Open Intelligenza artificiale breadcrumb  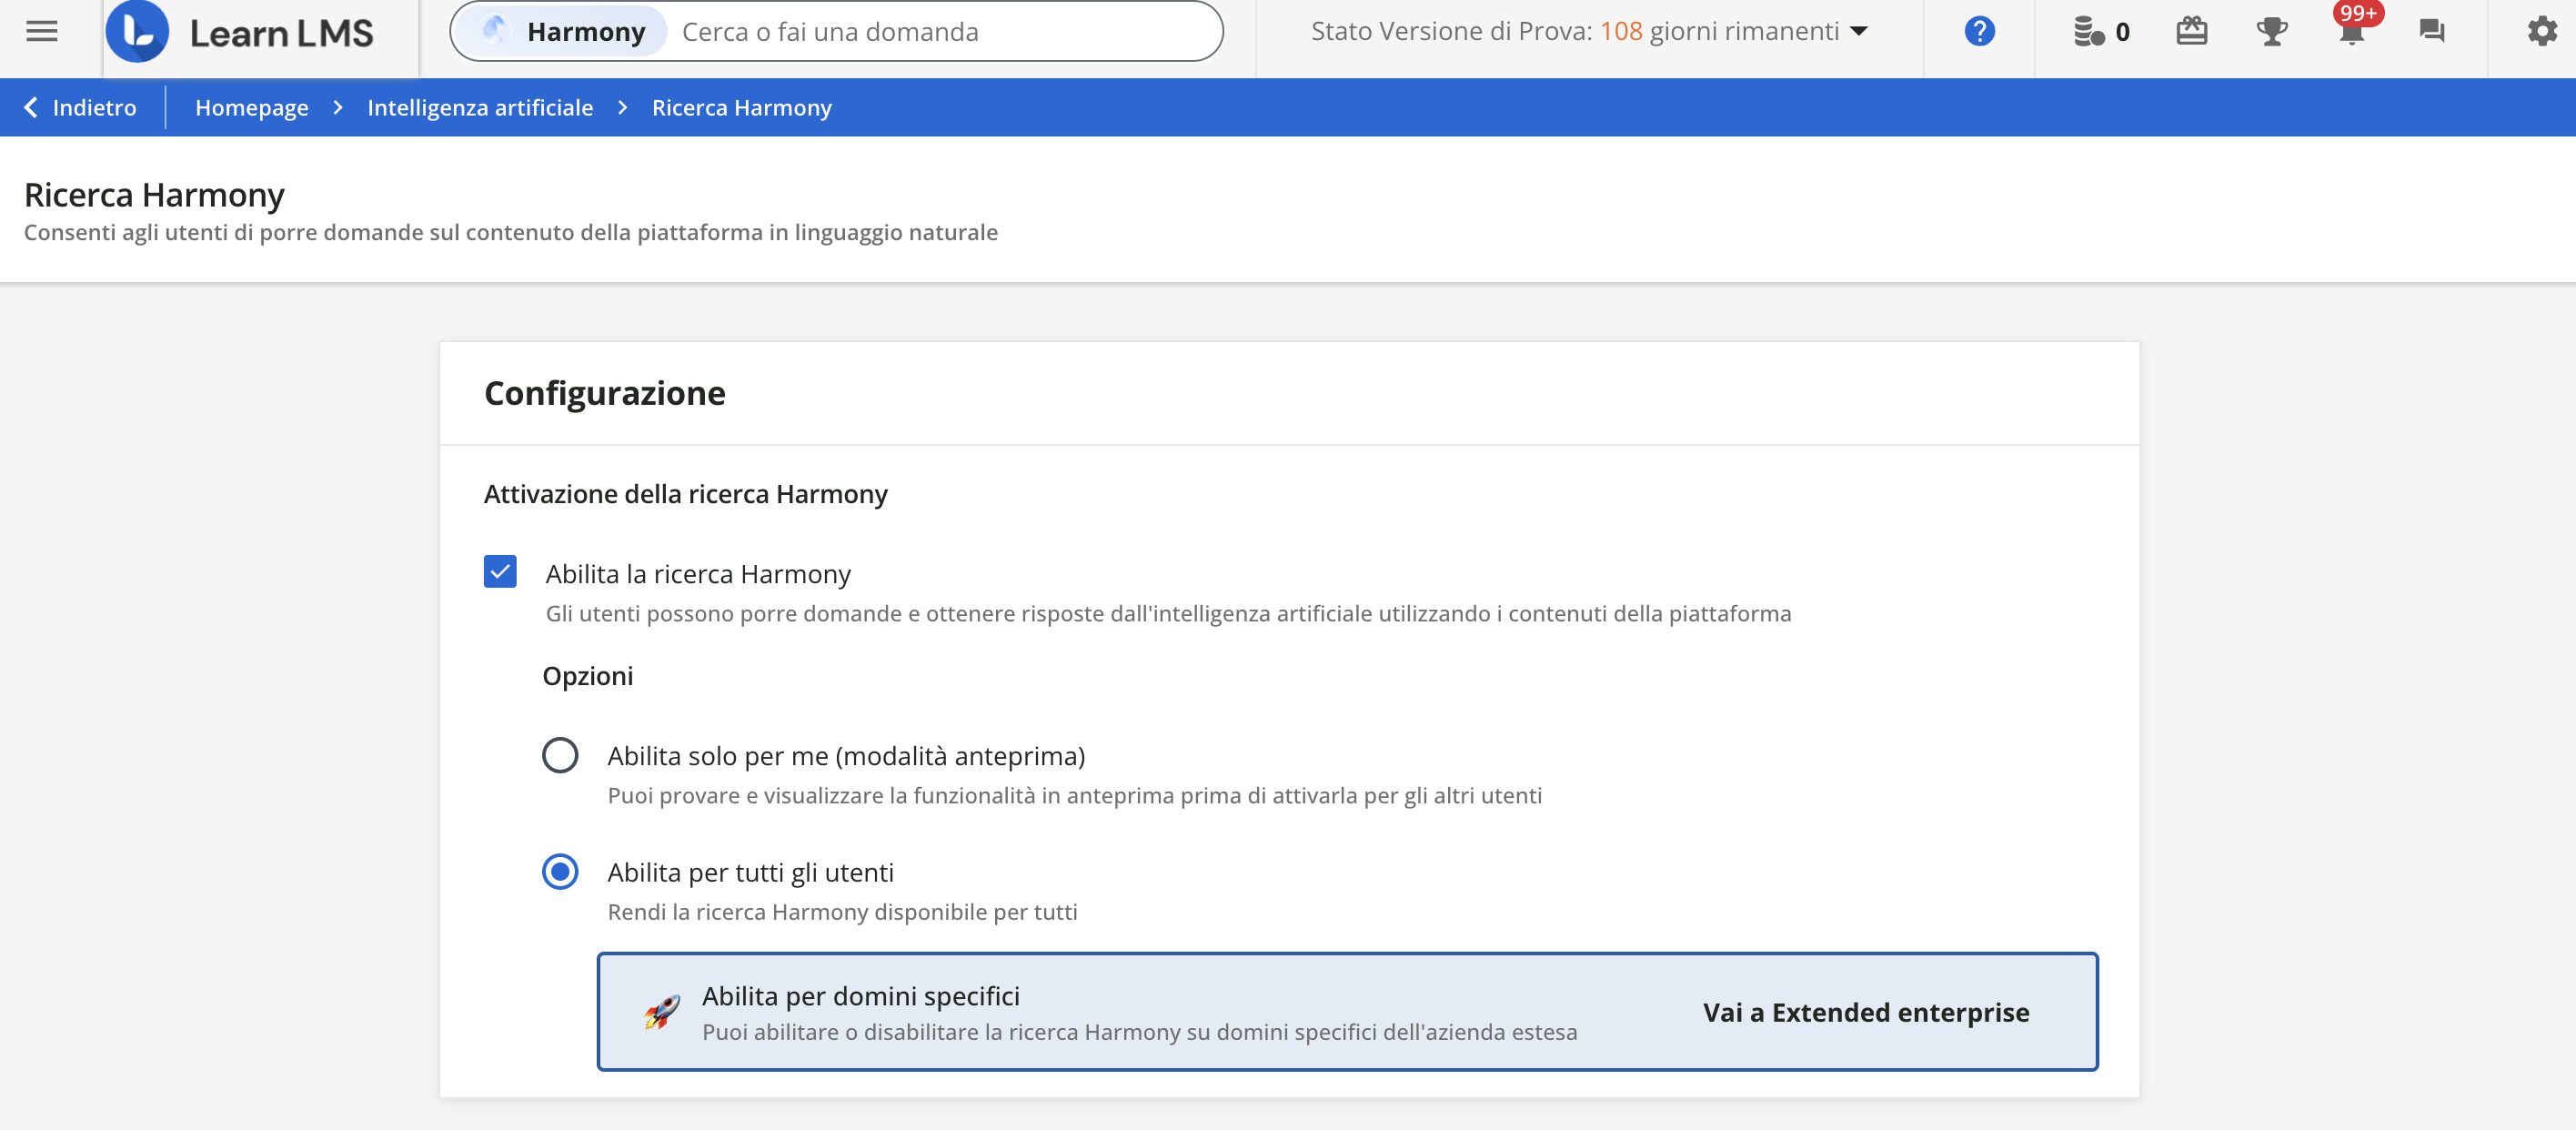480,108
